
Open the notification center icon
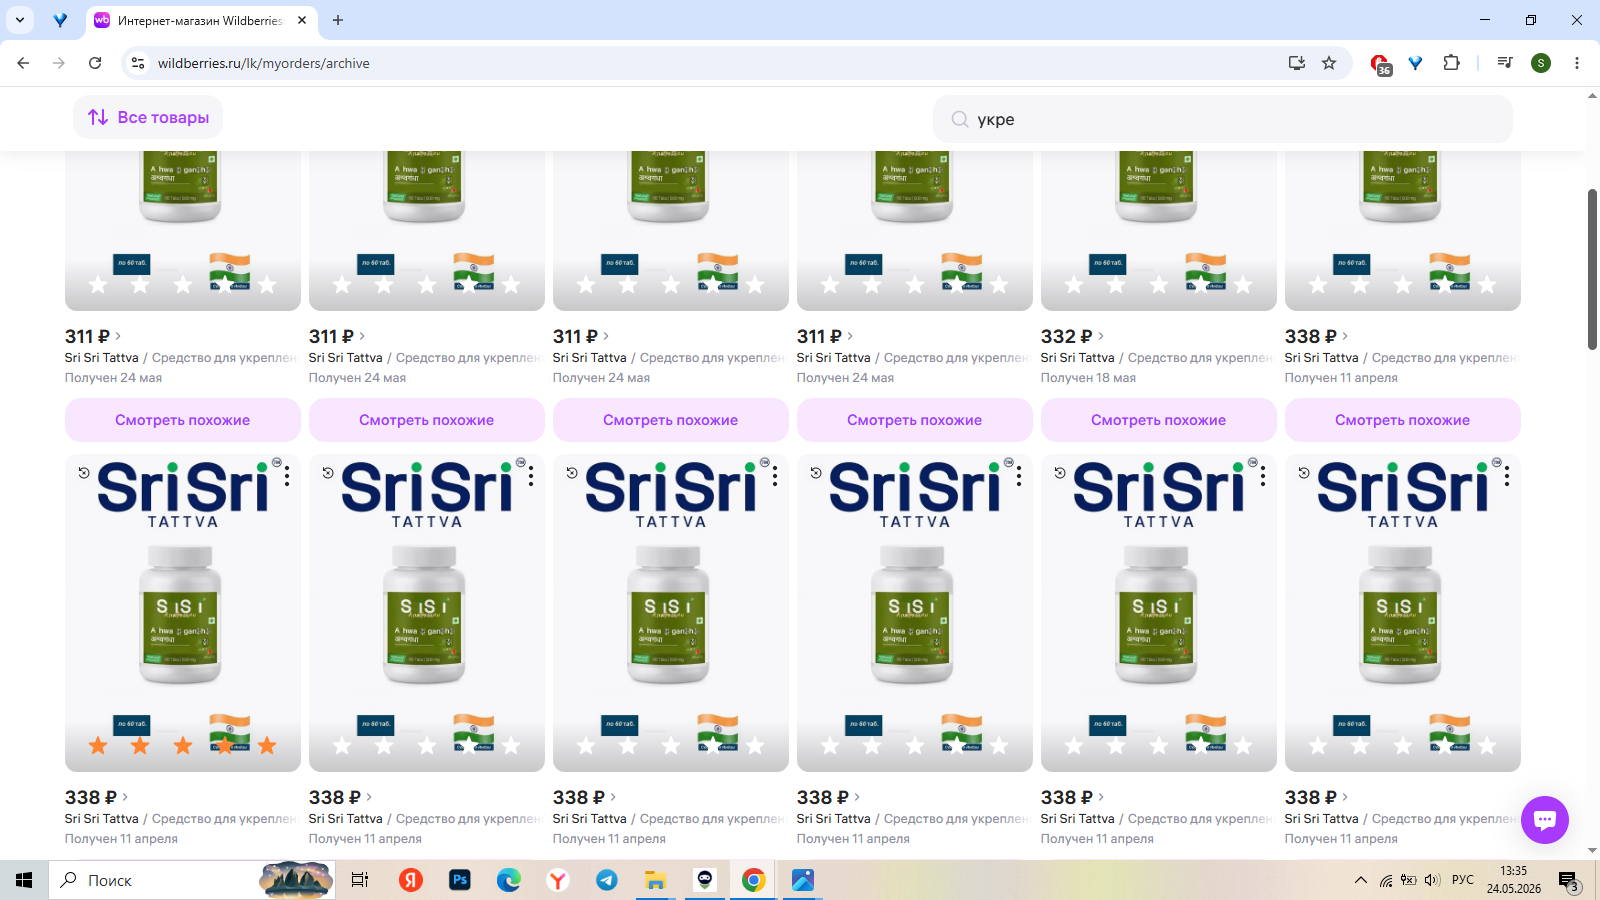1569,880
